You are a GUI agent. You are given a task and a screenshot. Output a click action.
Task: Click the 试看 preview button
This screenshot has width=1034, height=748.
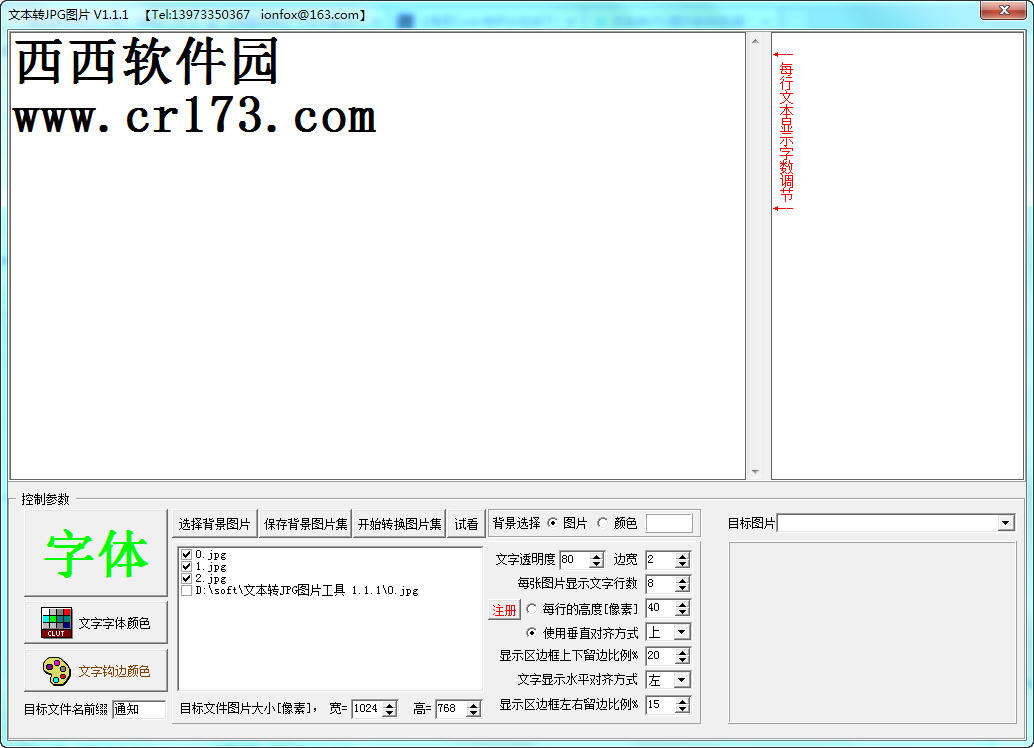click(466, 524)
